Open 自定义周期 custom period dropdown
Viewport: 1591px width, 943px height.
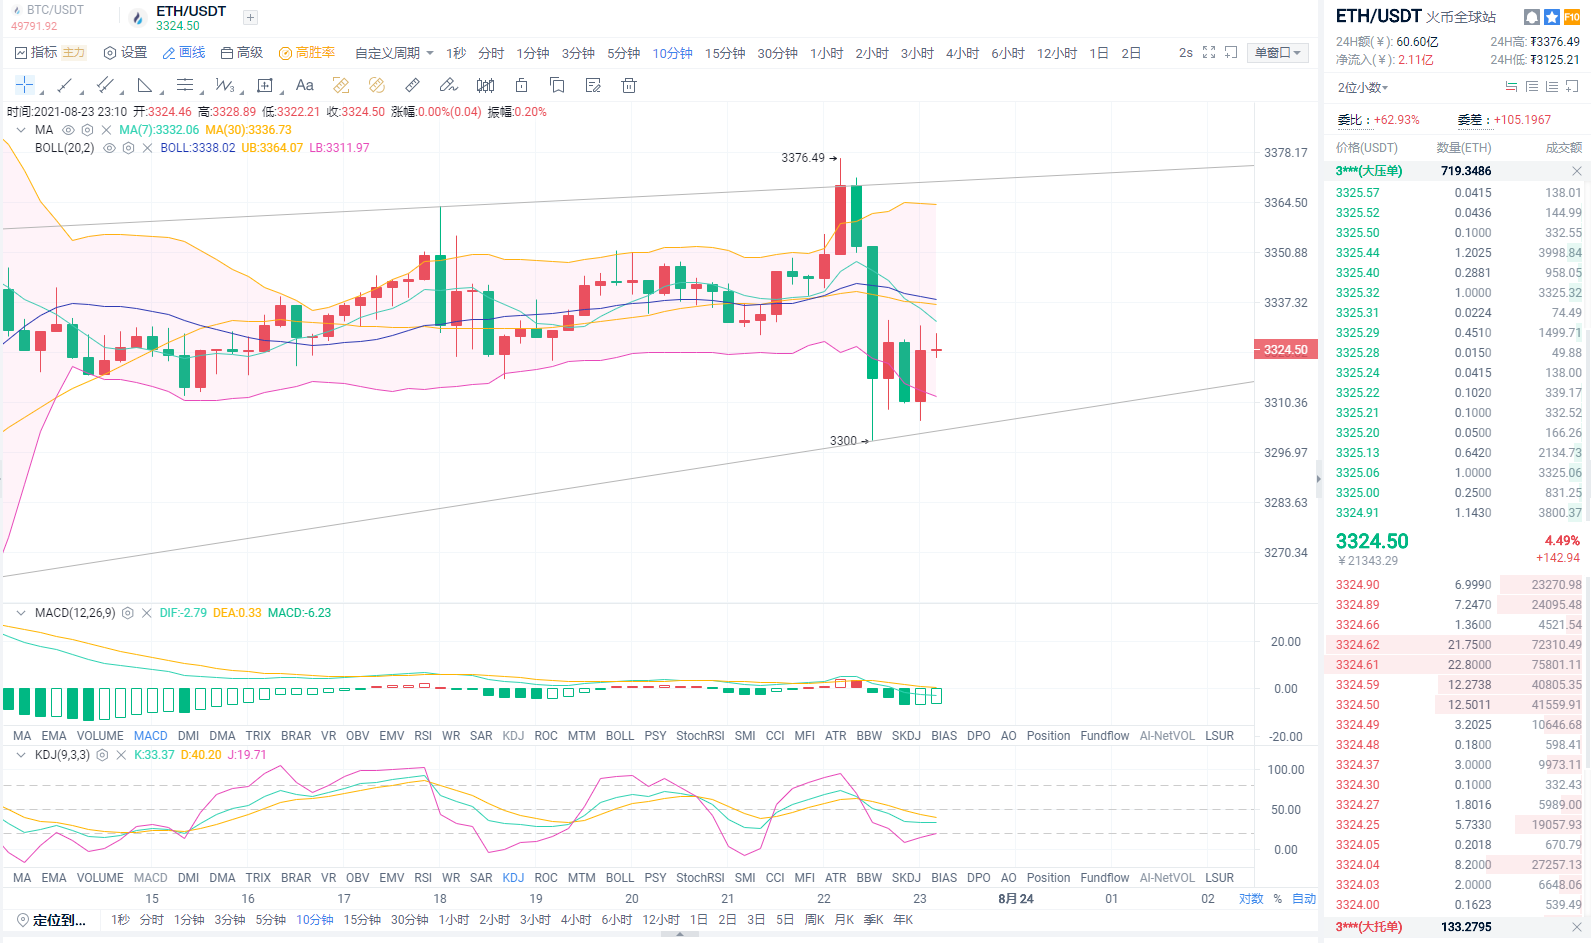click(394, 53)
